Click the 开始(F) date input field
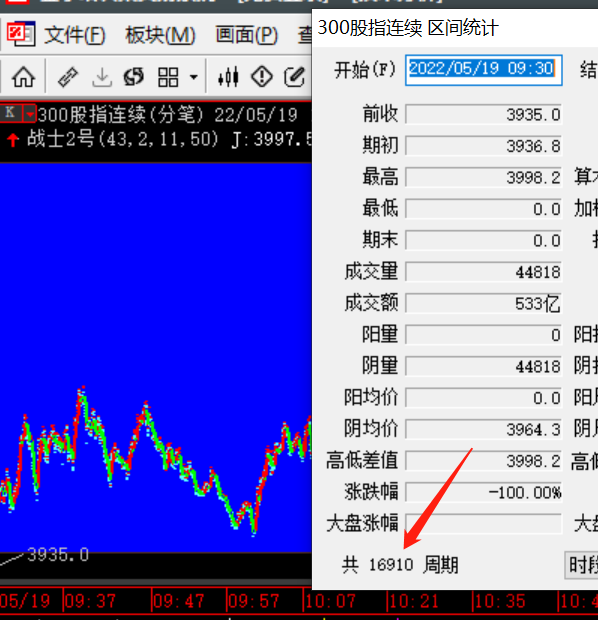 [x=484, y=70]
